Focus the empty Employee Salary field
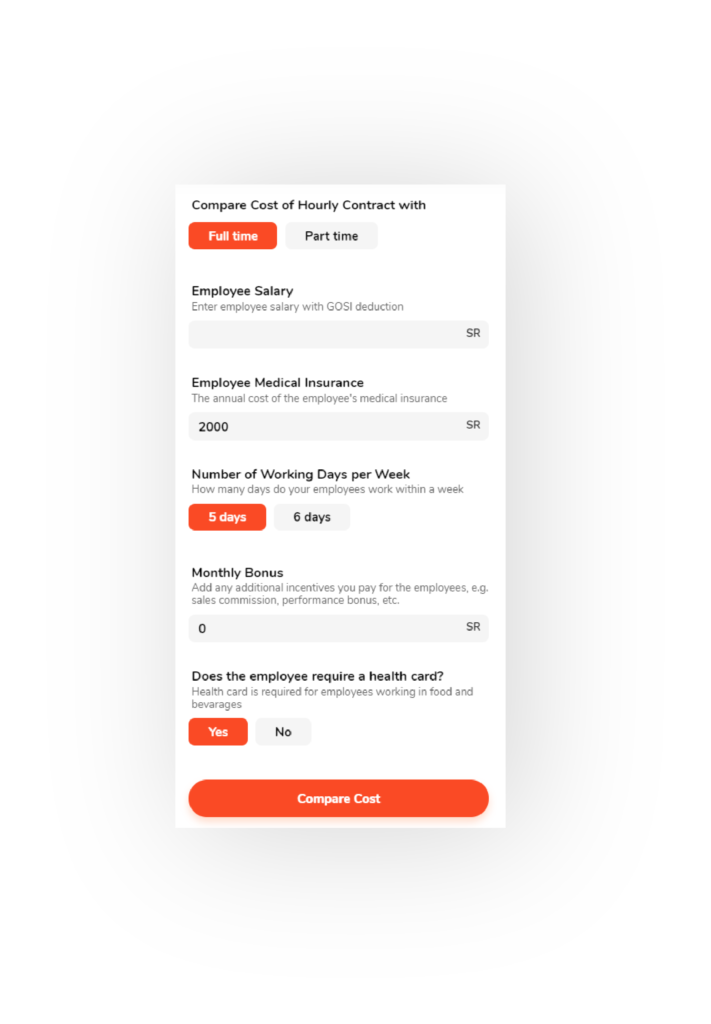This screenshot has width=711, height=1024. click(x=338, y=334)
